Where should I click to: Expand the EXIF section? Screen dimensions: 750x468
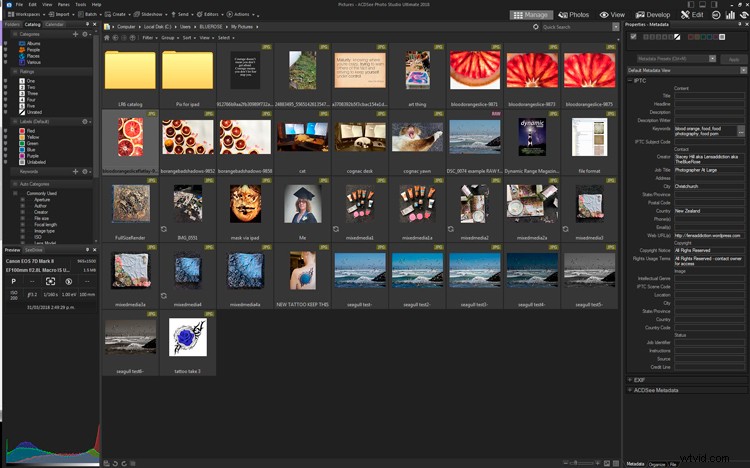click(x=630, y=380)
